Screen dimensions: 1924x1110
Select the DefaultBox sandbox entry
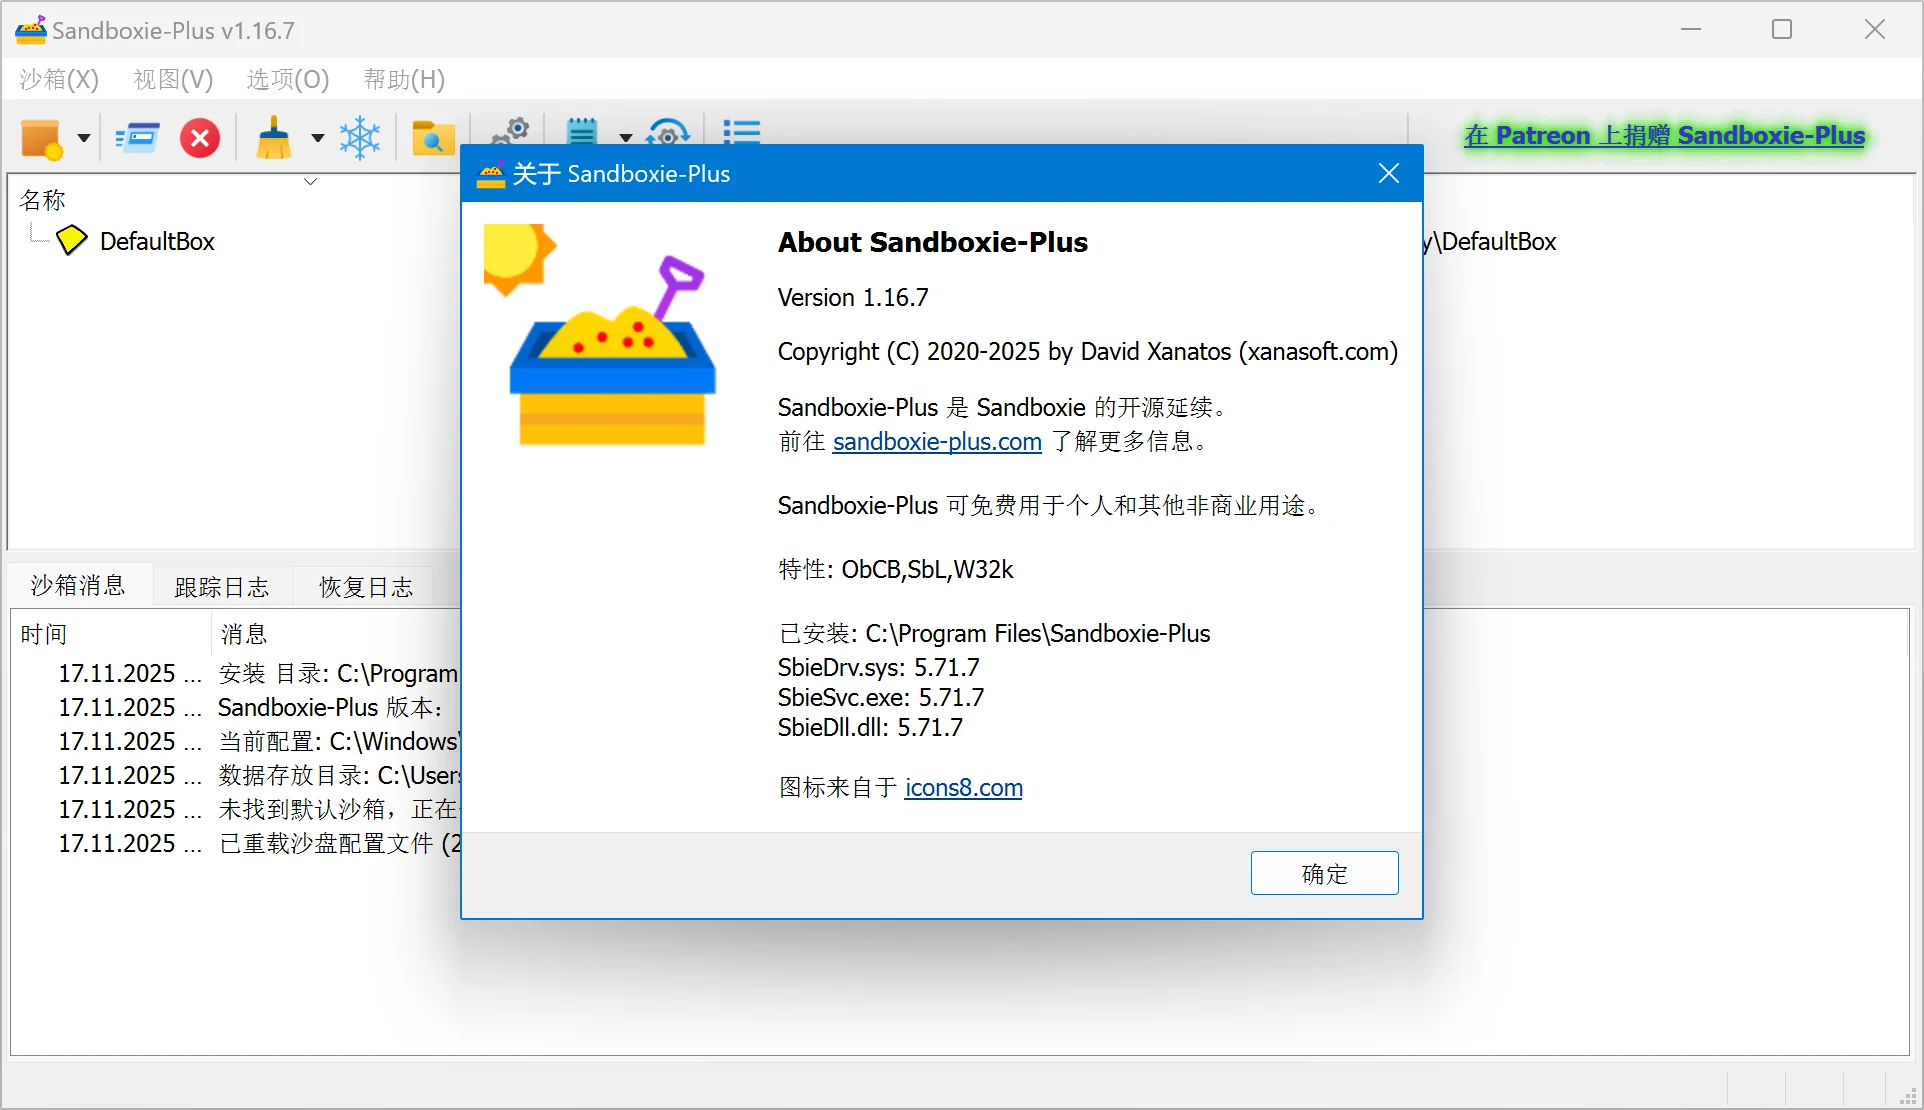[156, 241]
